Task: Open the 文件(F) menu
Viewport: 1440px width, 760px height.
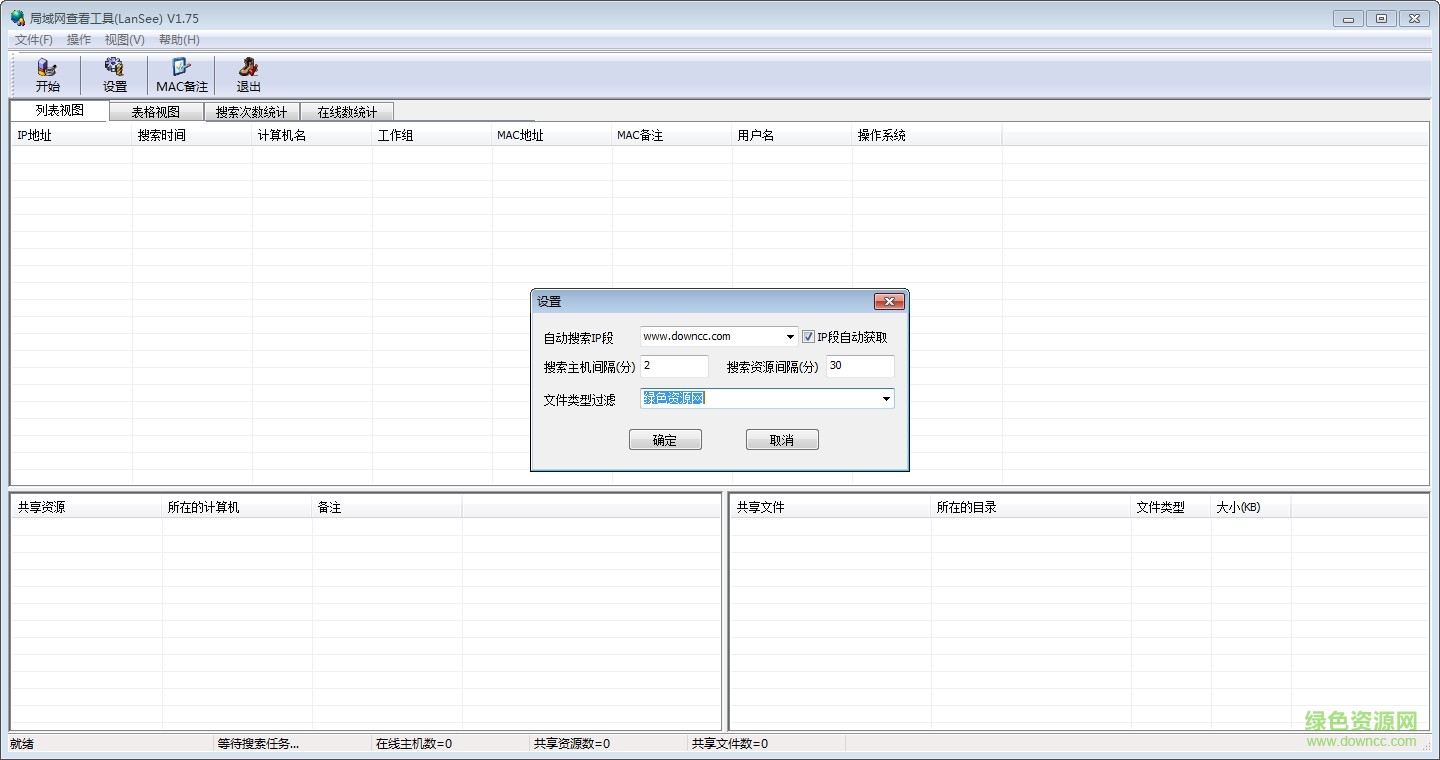Action: pos(34,40)
